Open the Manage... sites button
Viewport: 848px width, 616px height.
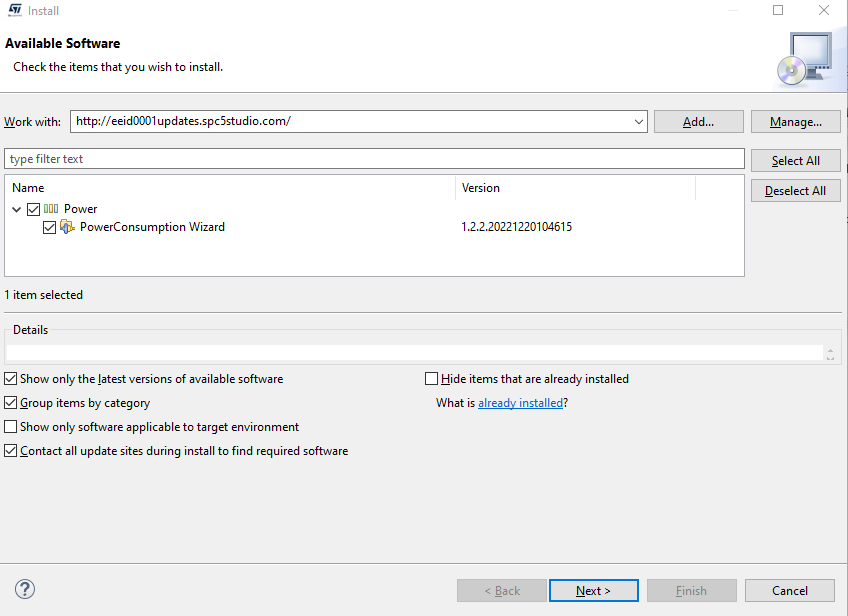pyautogui.click(x=796, y=122)
